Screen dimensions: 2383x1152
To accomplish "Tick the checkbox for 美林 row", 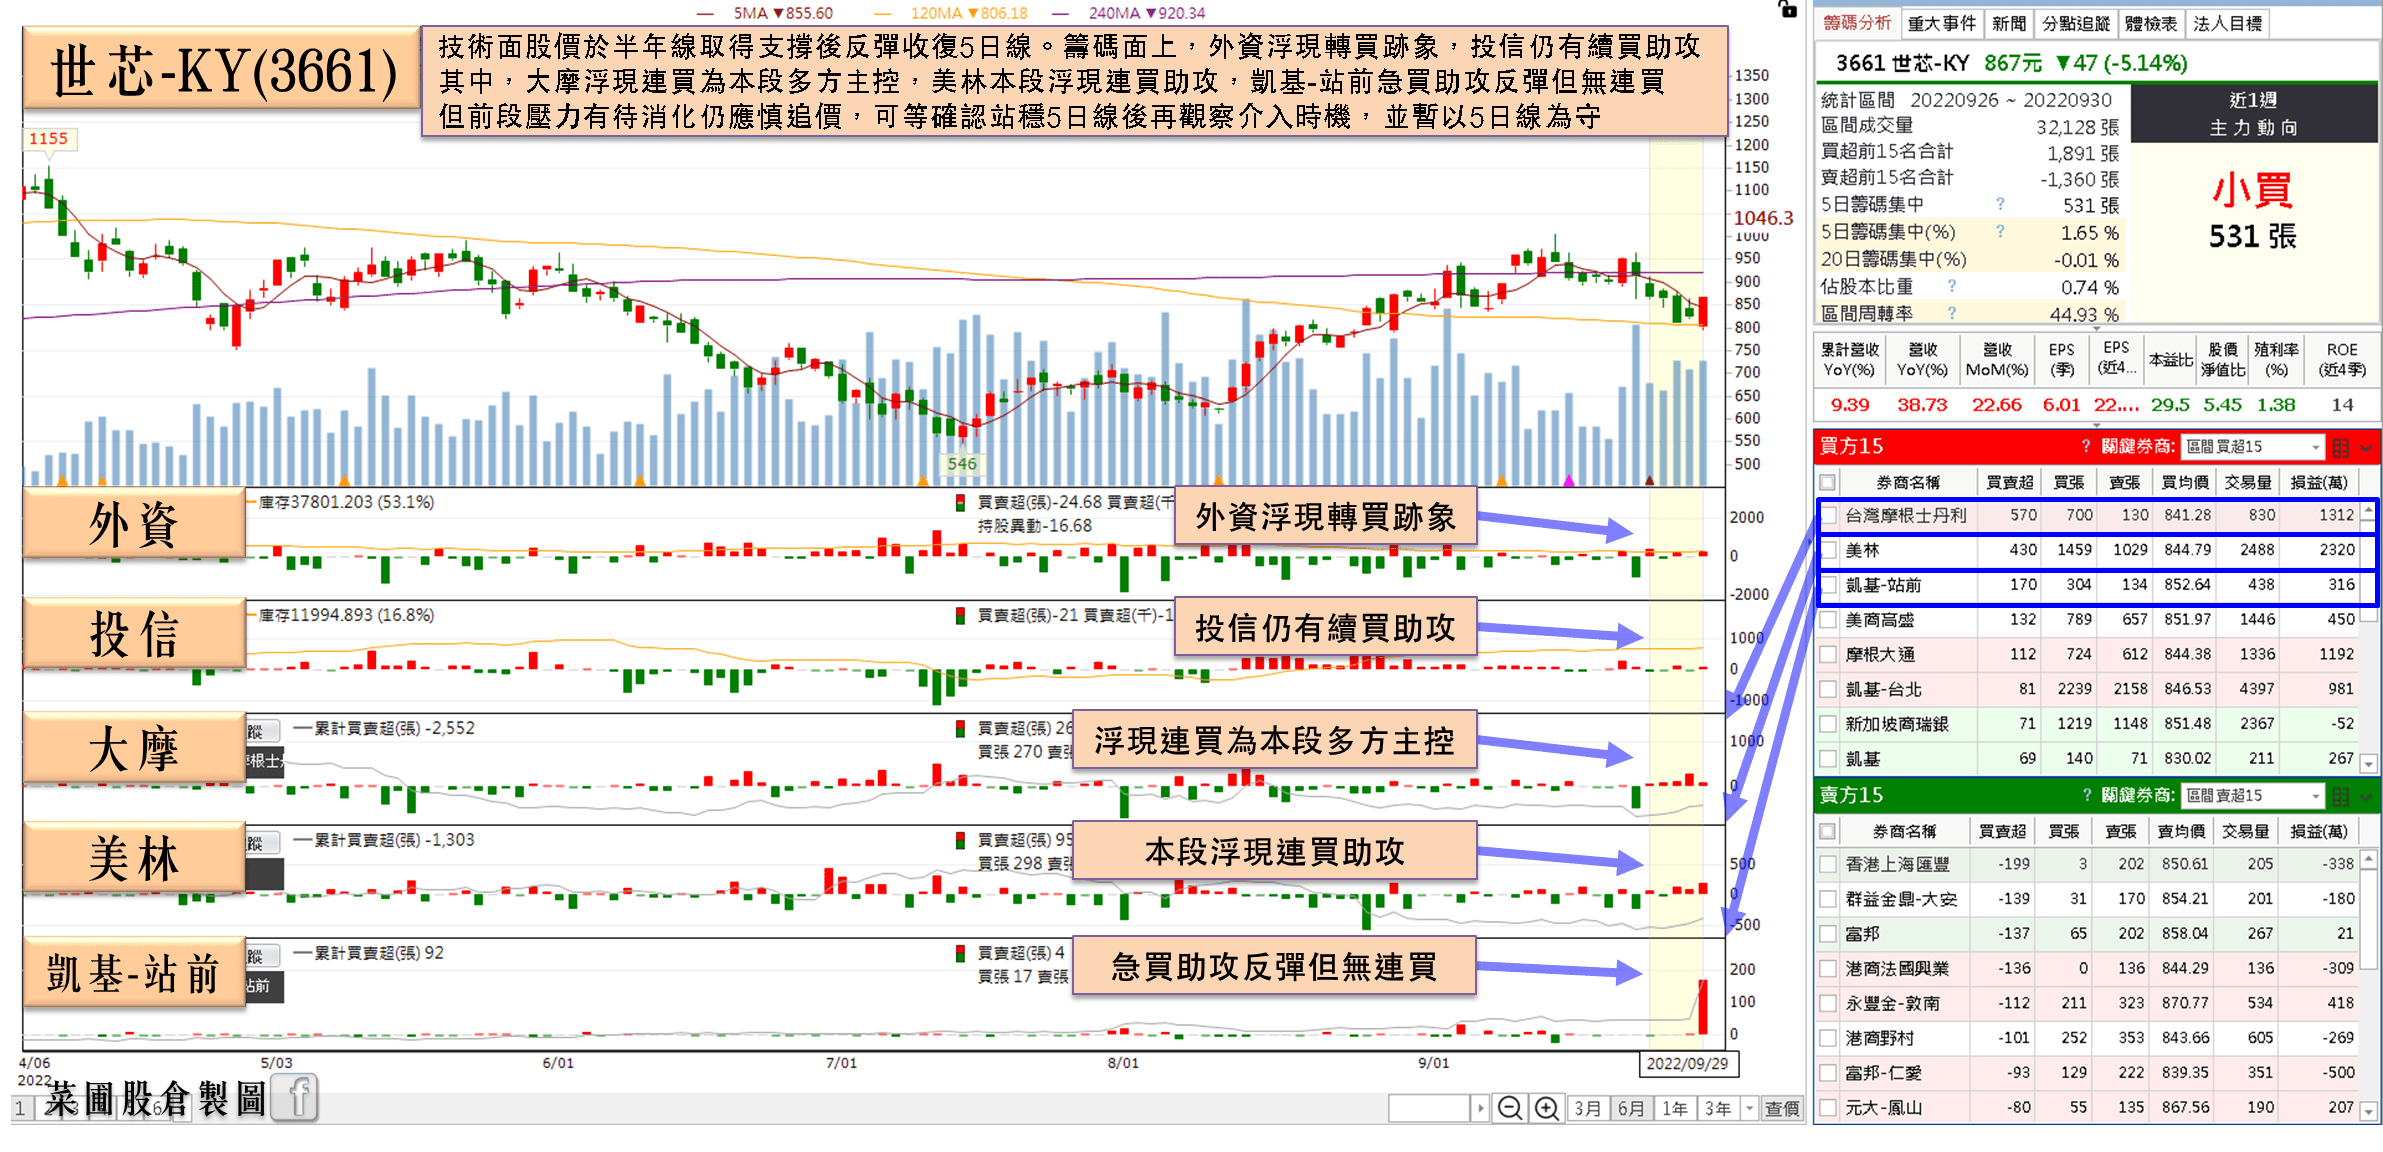I will 1829,550.
